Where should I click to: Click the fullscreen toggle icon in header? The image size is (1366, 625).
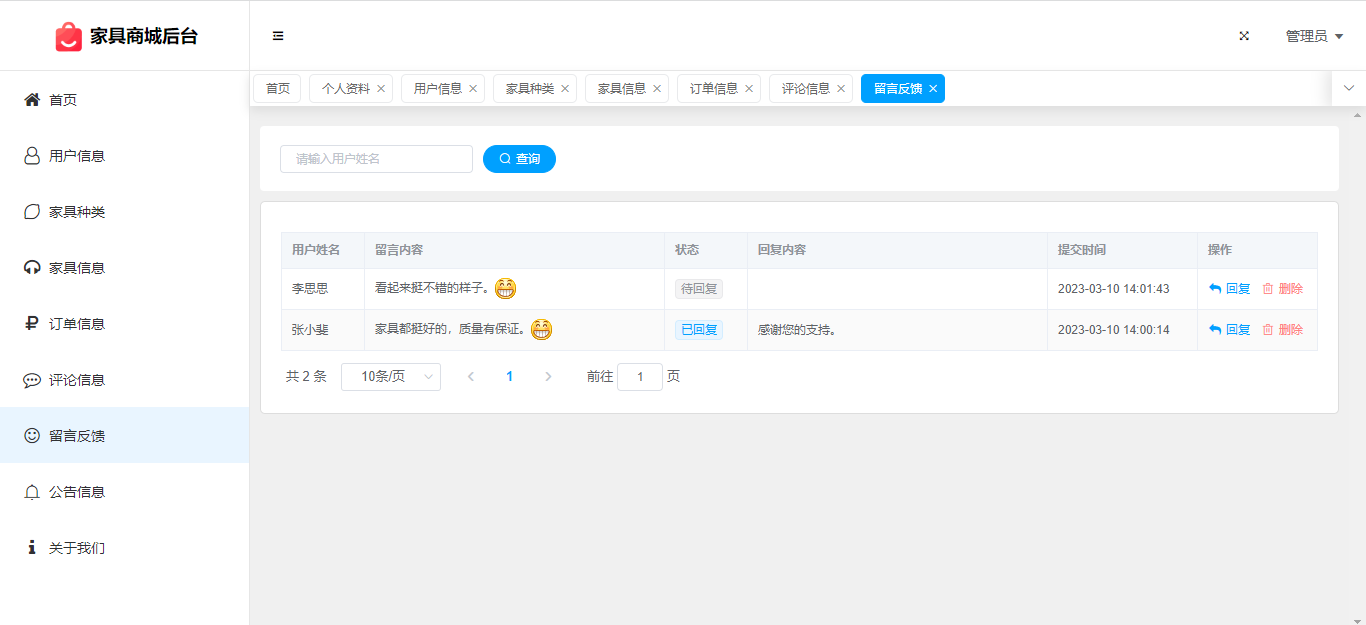1244,36
